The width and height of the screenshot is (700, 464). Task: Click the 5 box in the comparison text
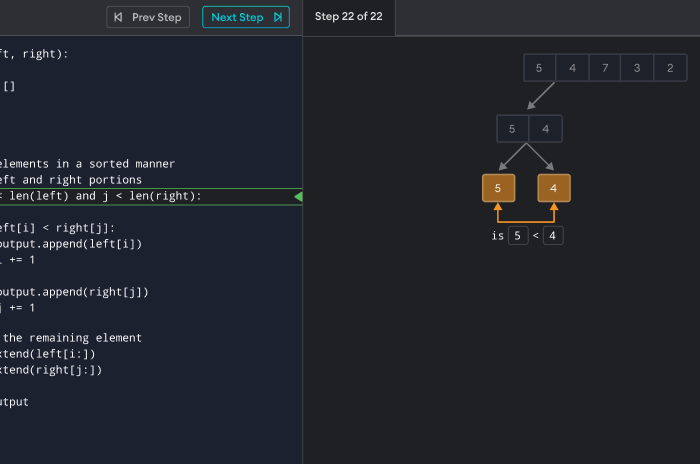click(517, 236)
